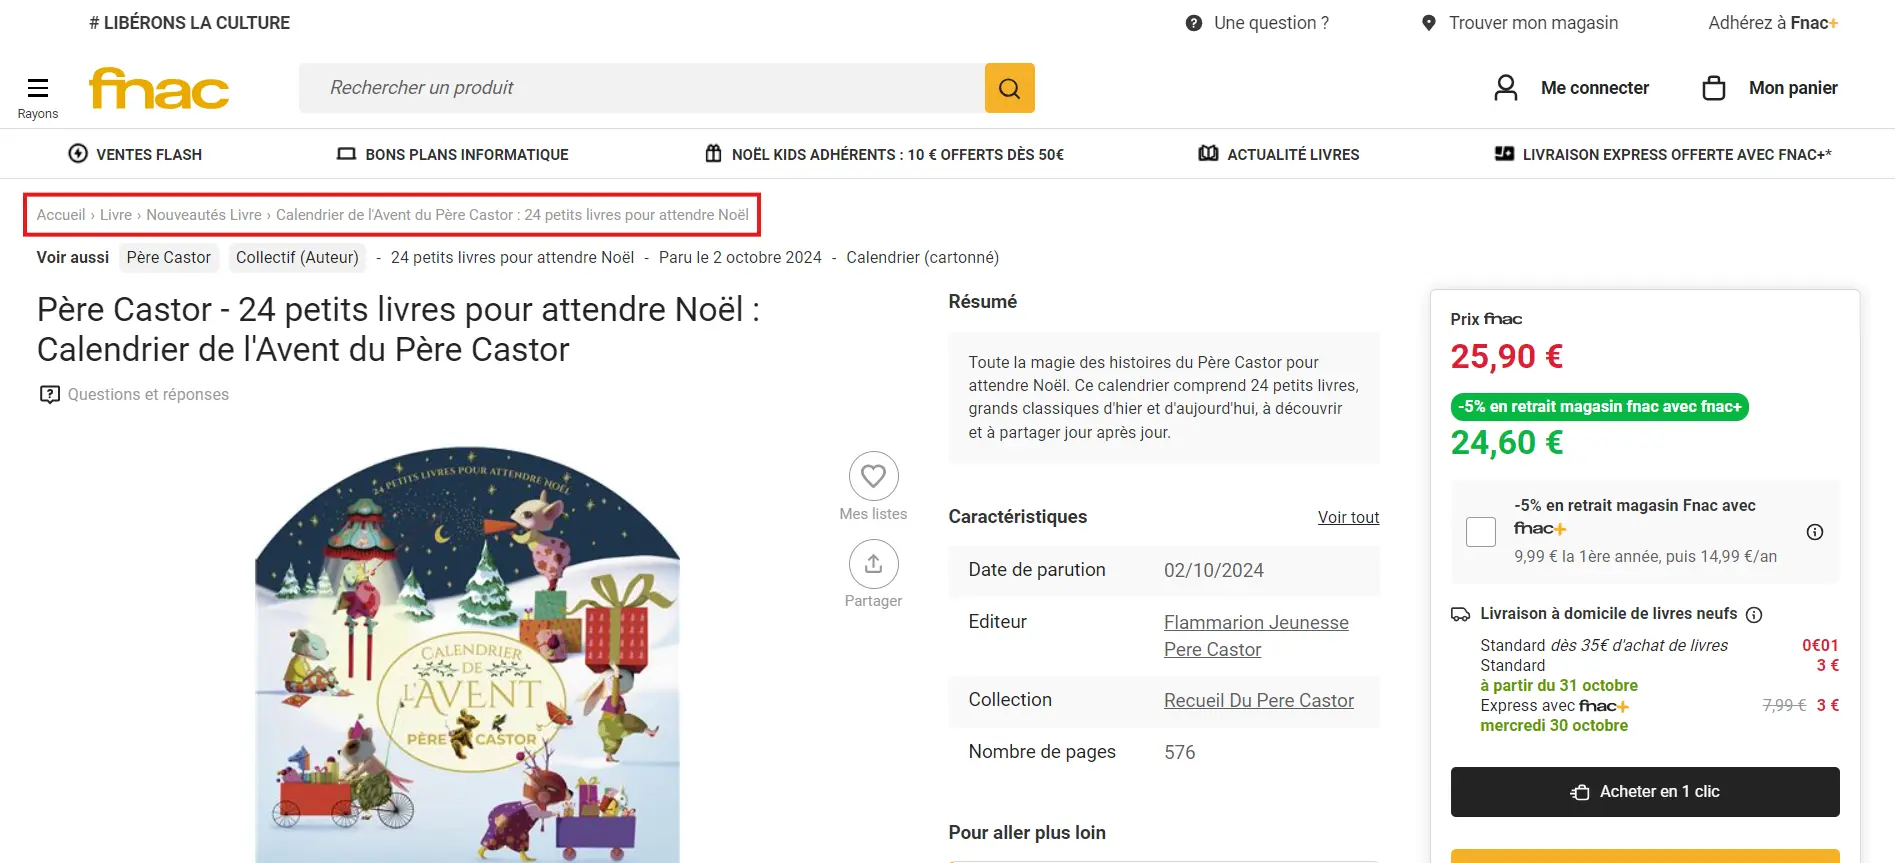The height and width of the screenshot is (863, 1895).
Task: Click the Fnac logo
Action: coord(159,88)
